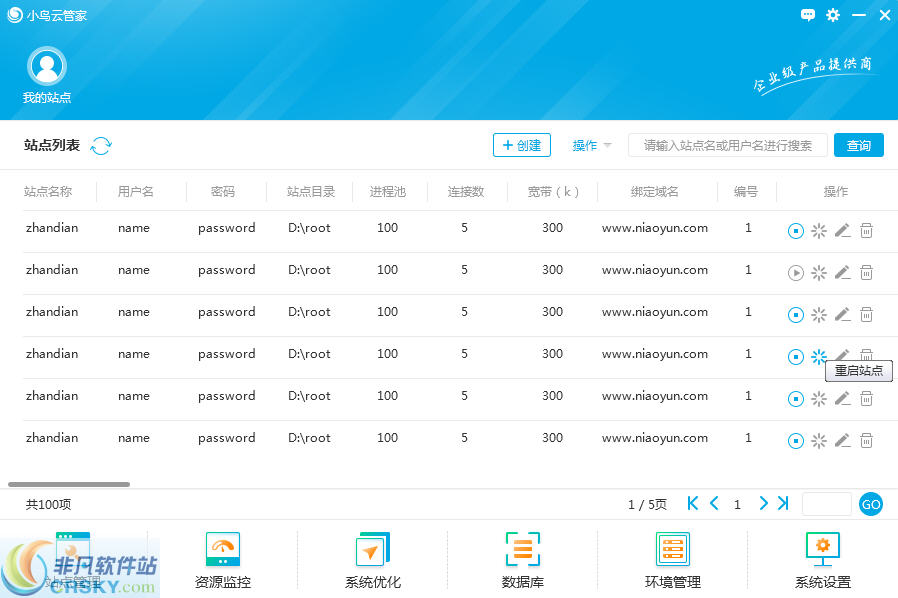Restart the fourth site showing 重启站点 tooltip
Screen dimensions: 898x598
pyautogui.click(x=818, y=356)
